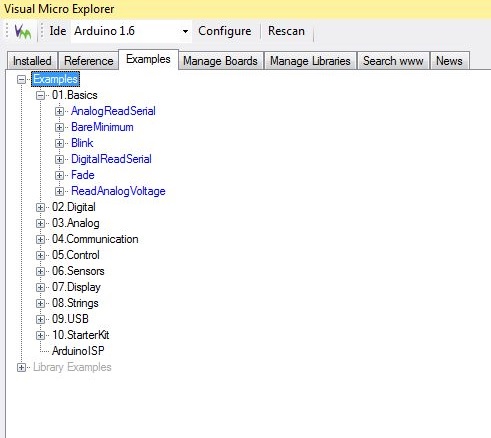Expand the 06.Sensors folder
Screen dimensions: 491x438
(x=40, y=271)
